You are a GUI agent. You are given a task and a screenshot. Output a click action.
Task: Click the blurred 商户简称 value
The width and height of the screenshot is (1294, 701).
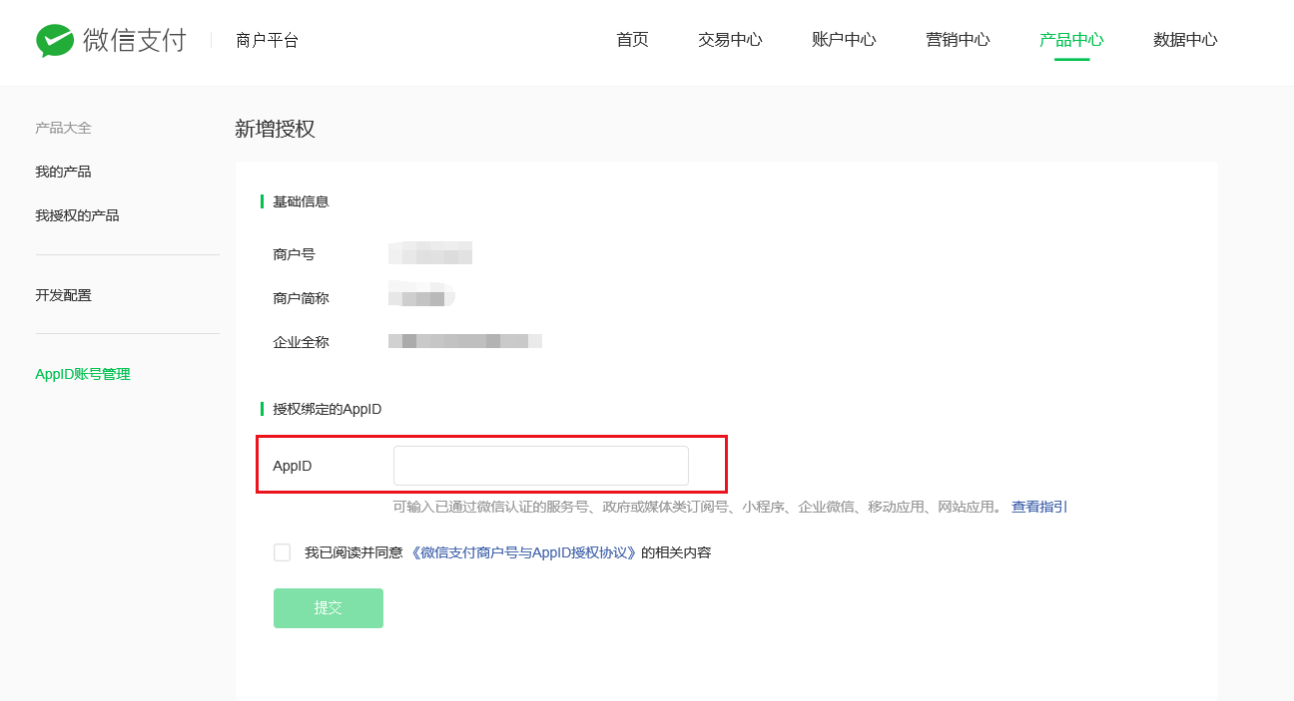tap(421, 294)
